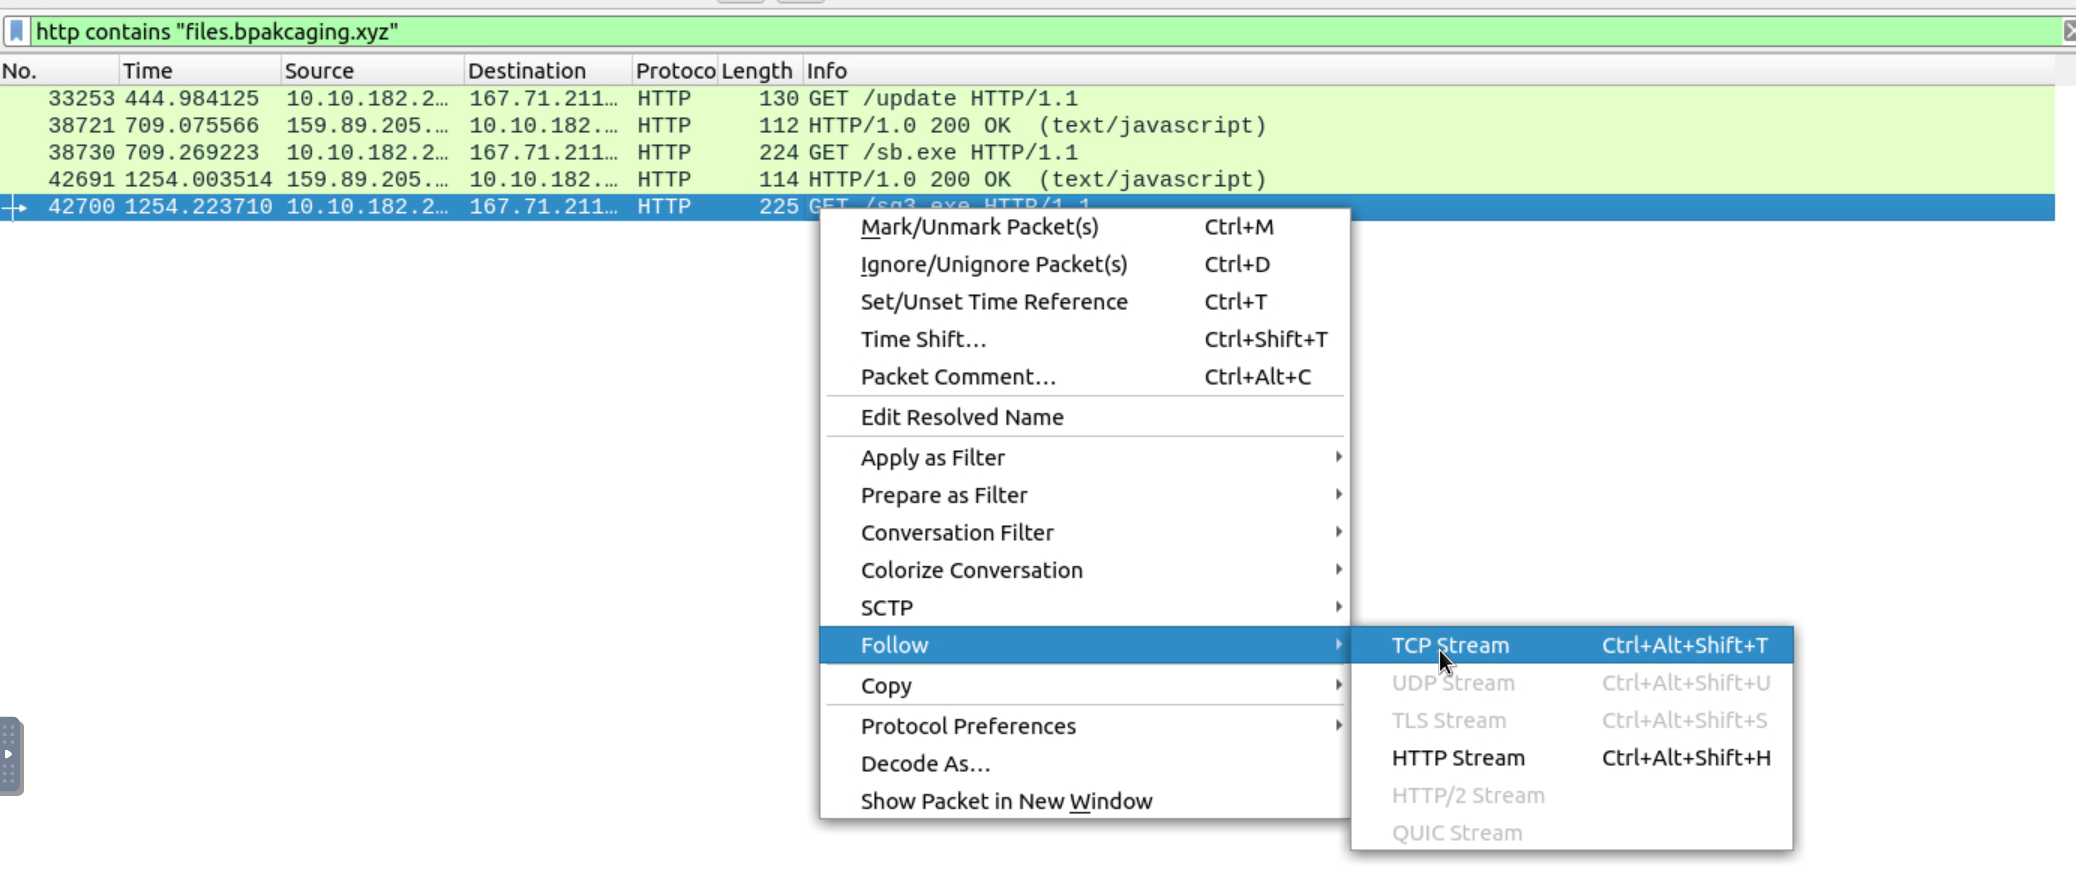Expand the Follow submenu
Image resolution: width=2076 pixels, height=883 pixels.
(x=1085, y=645)
